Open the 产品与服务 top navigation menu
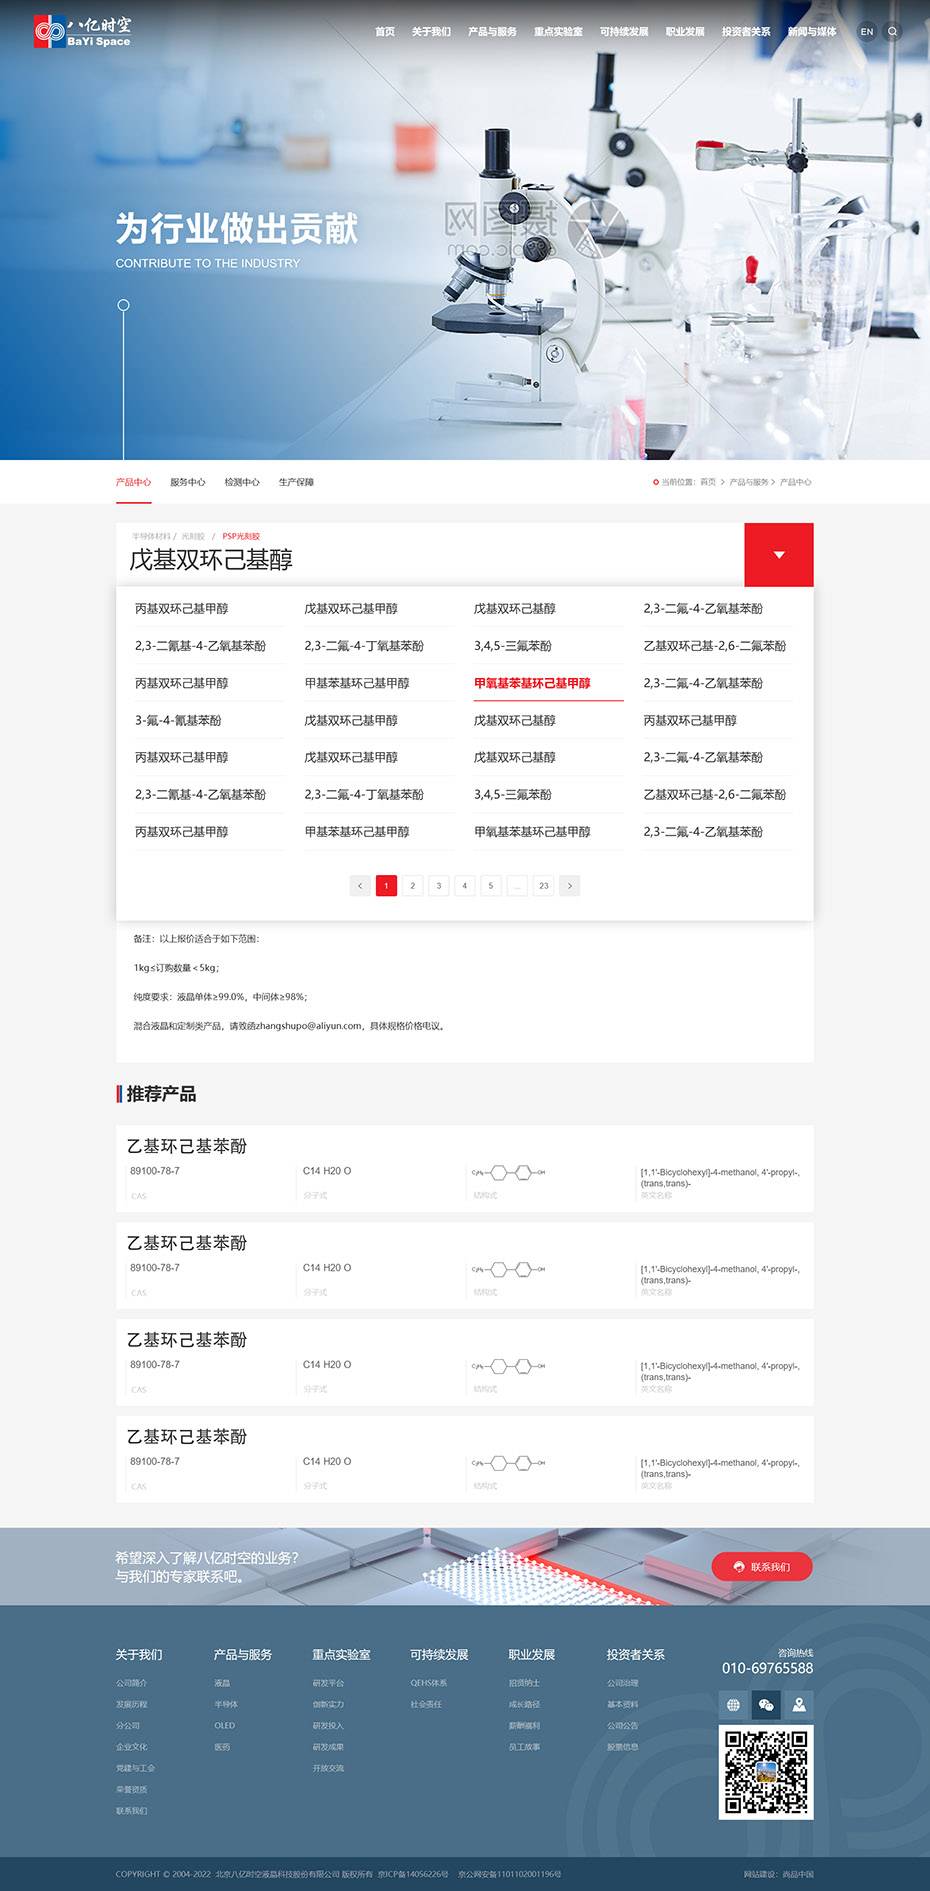Screen dimensions: 930x1891 click(x=492, y=32)
